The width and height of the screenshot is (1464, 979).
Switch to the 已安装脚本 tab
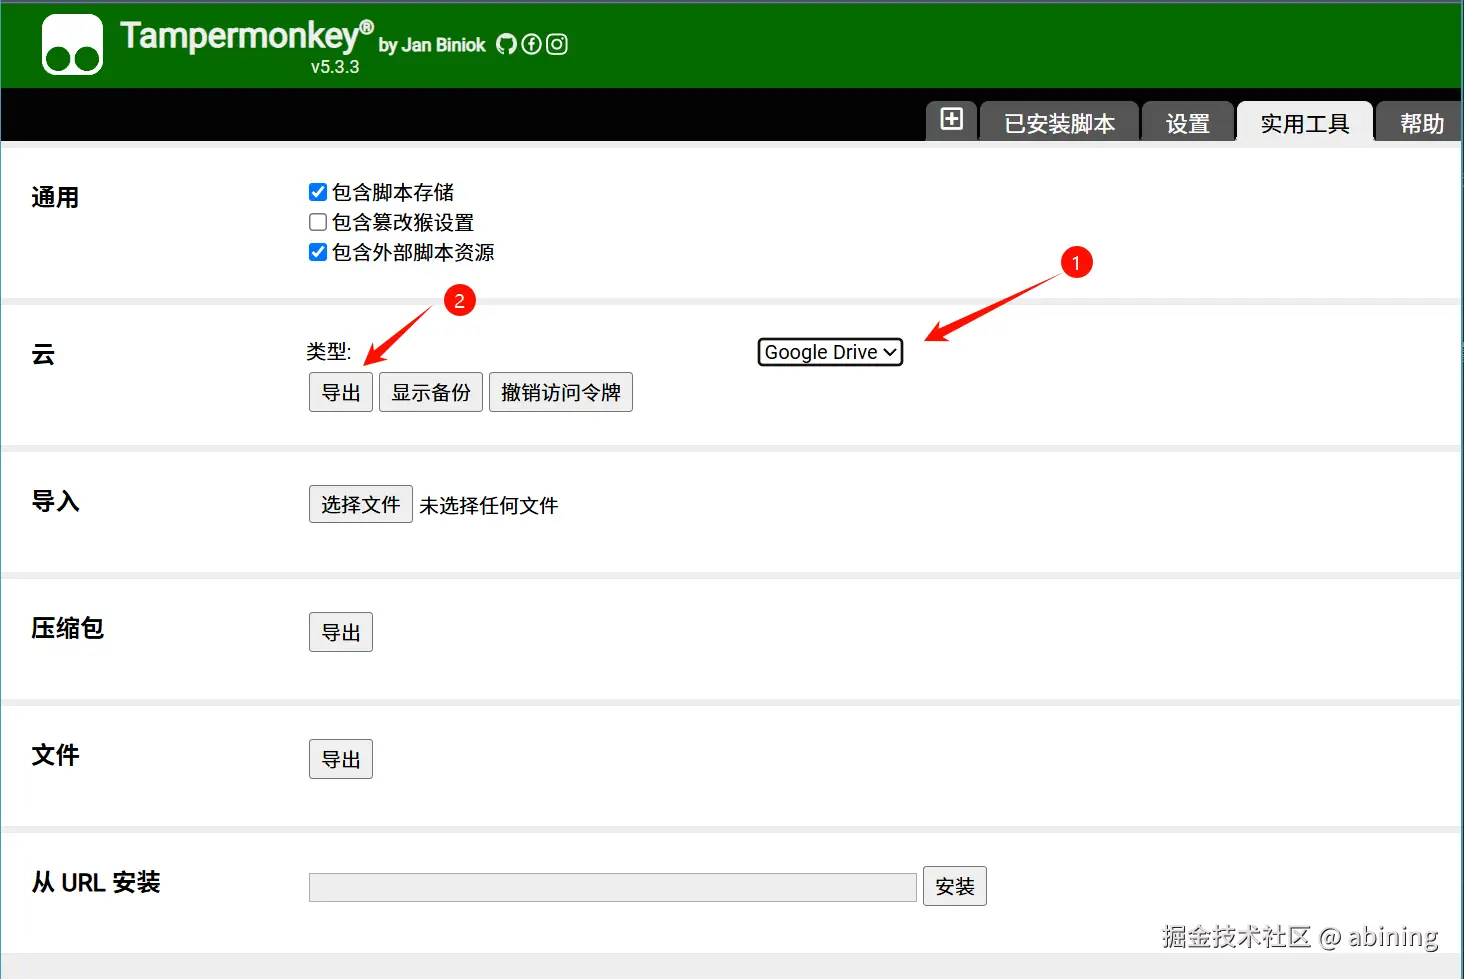point(1059,122)
